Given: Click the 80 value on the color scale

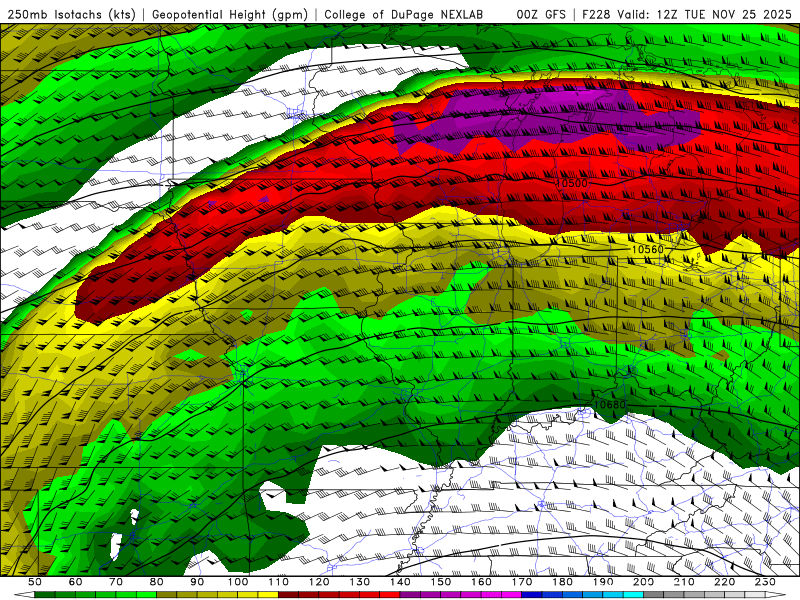Looking at the screenshot, I should coord(156,582).
